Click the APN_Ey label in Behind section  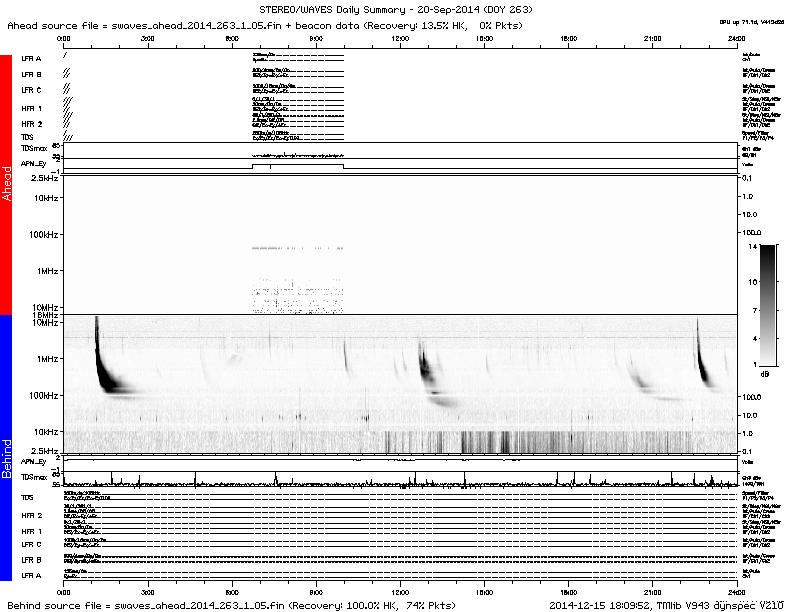click(33, 462)
